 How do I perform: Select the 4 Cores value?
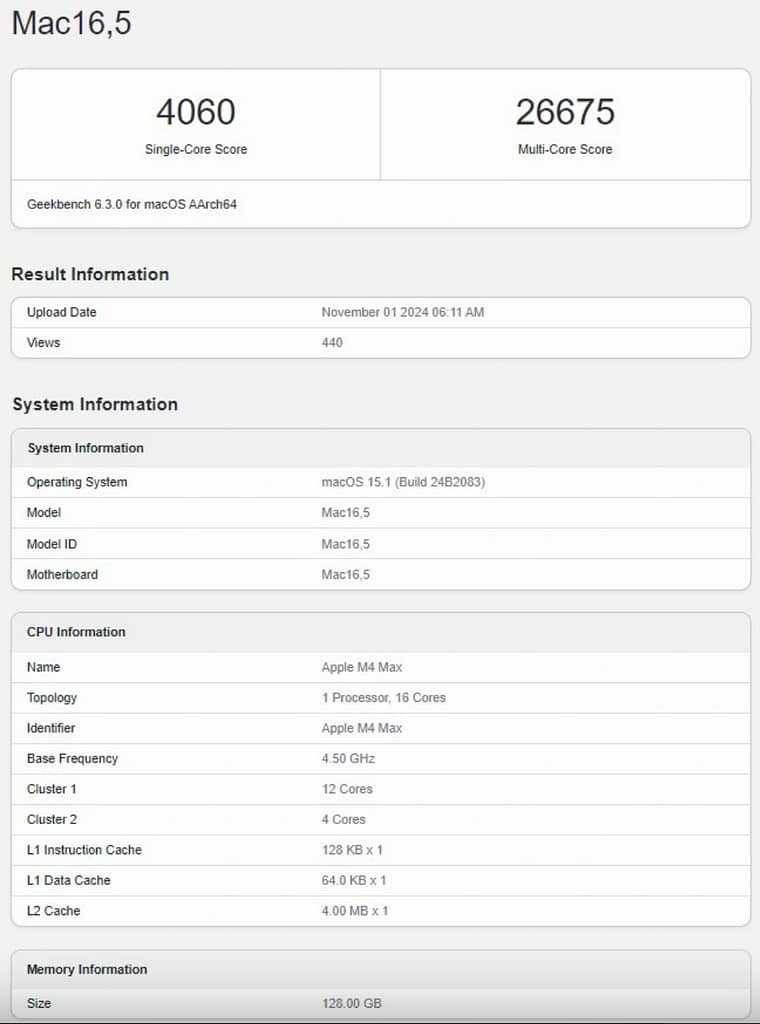343,820
